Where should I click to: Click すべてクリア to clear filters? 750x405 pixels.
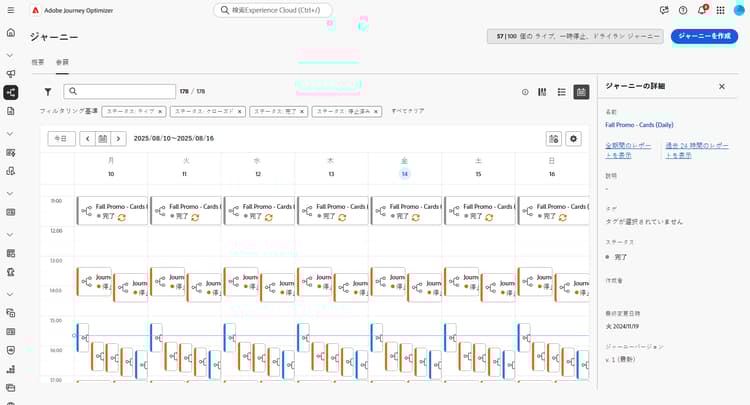coord(408,111)
